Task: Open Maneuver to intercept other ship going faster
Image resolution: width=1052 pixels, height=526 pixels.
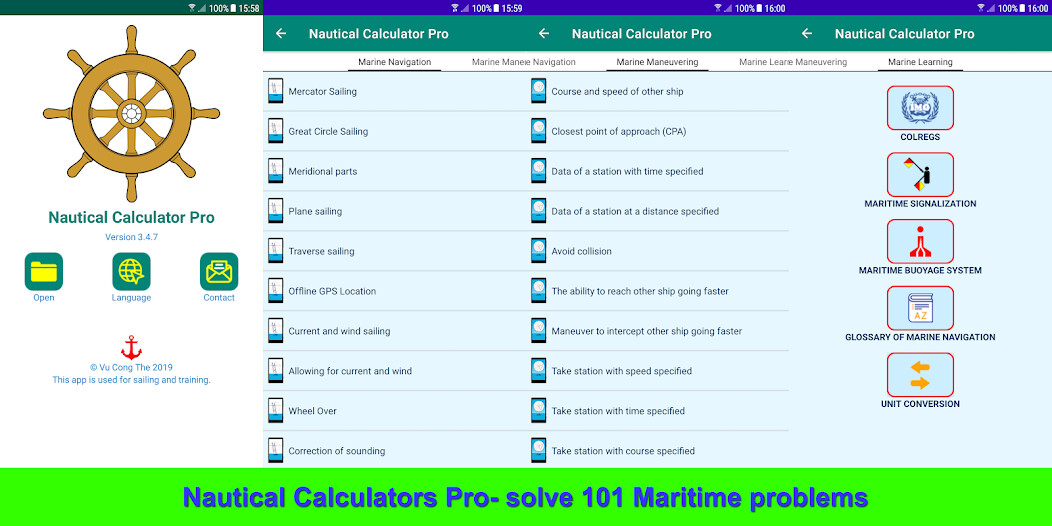Action: pos(658,331)
